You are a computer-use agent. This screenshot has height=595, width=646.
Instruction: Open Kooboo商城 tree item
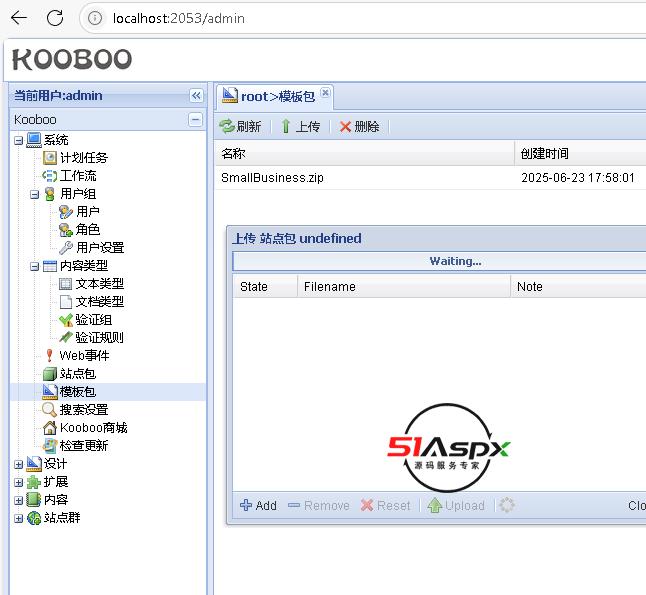coord(94,428)
